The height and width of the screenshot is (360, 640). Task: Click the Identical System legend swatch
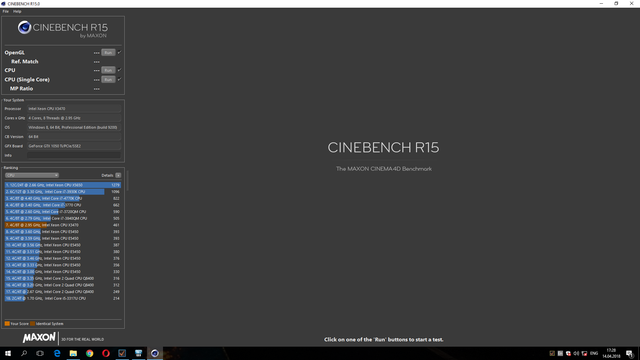click(x=33, y=324)
